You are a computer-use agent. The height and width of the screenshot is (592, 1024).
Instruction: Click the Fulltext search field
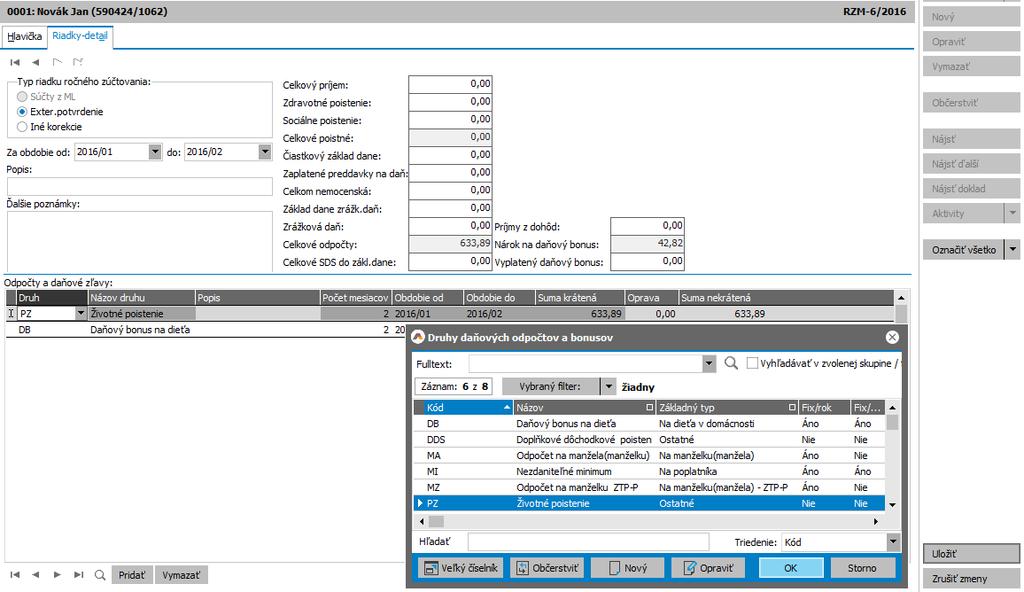[586, 363]
